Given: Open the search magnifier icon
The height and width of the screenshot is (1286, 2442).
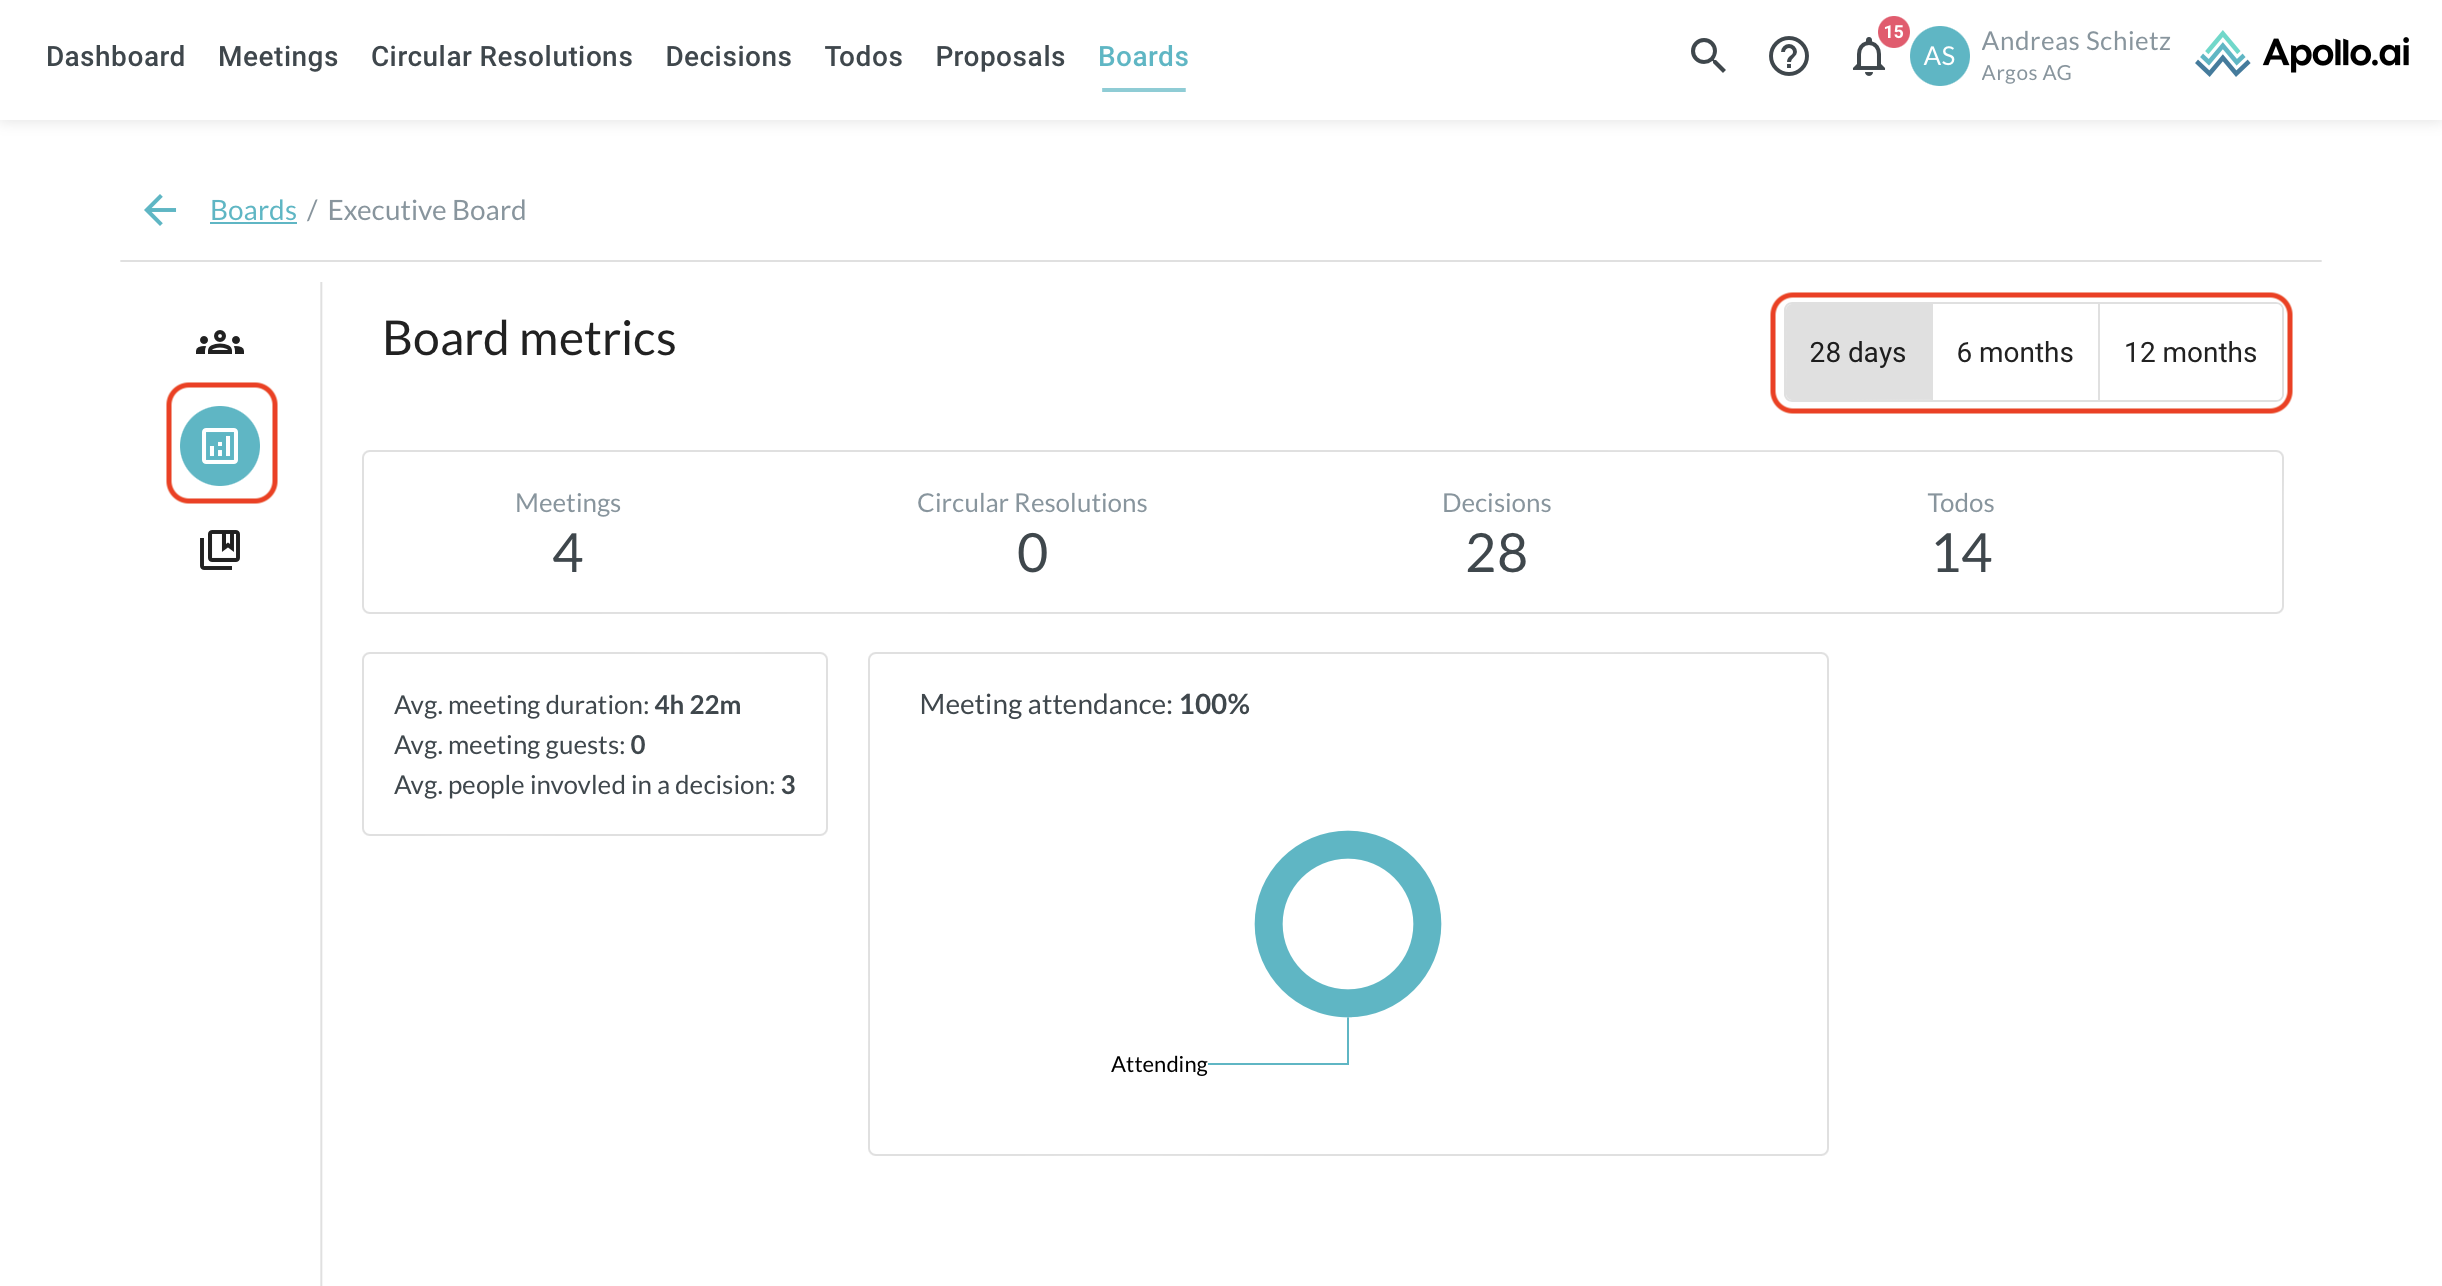Looking at the screenshot, I should pyautogui.click(x=1708, y=56).
